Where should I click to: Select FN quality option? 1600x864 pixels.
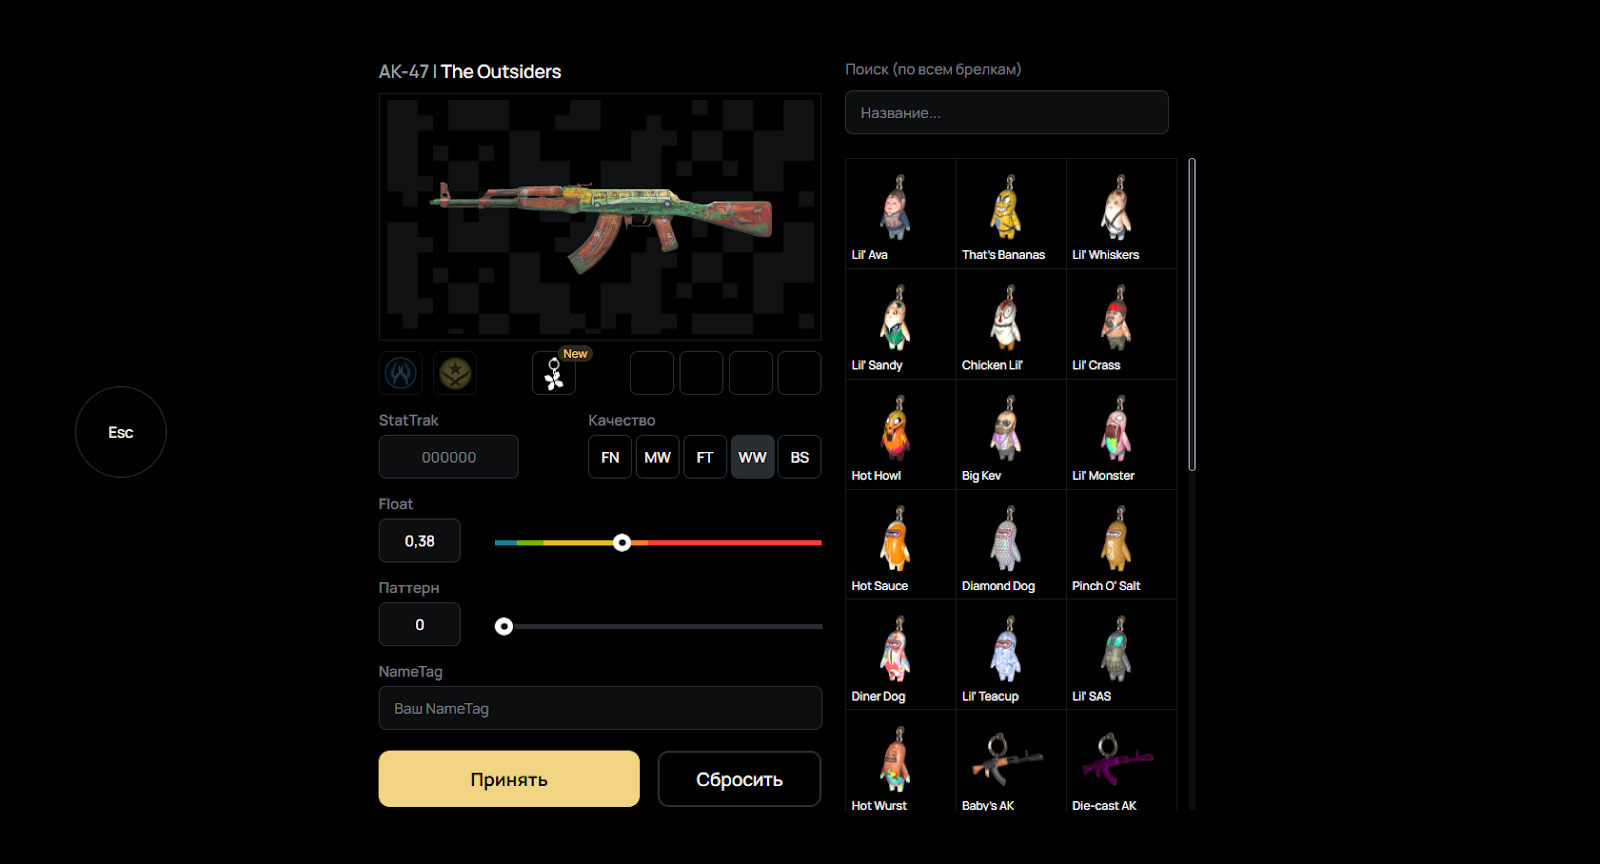click(x=610, y=457)
